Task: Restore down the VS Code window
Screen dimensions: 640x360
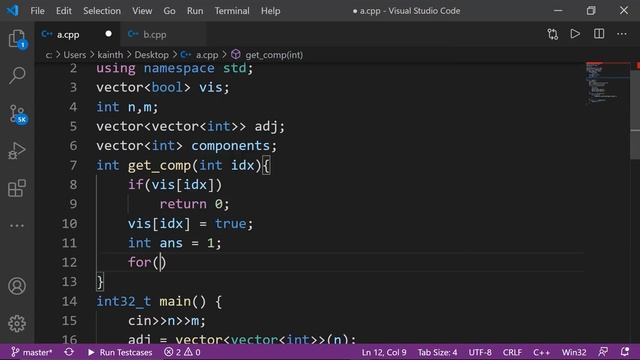Action: 591,11
